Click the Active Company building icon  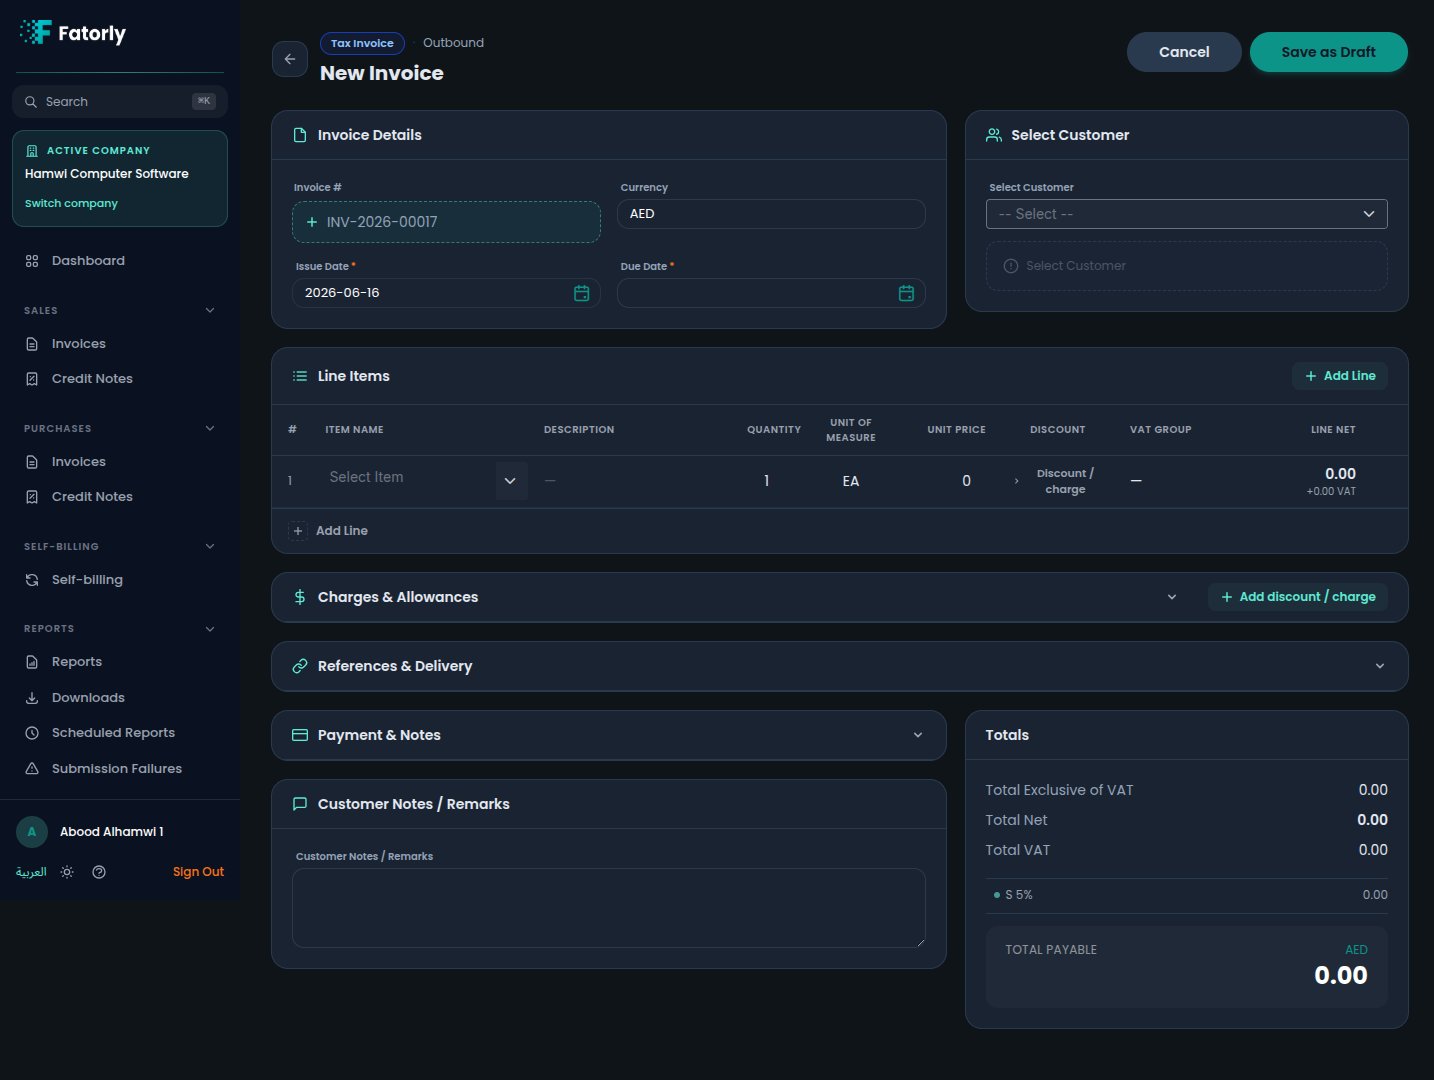[x=32, y=151]
